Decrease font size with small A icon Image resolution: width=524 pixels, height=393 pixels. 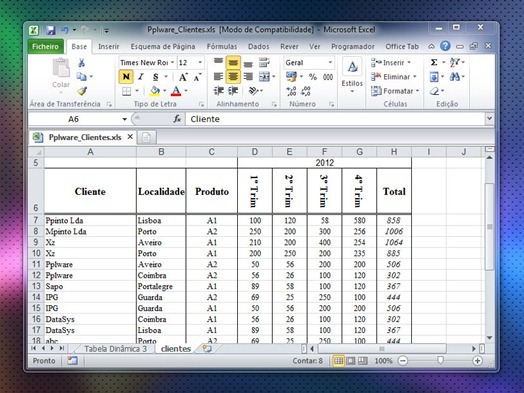tap(198, 78)
